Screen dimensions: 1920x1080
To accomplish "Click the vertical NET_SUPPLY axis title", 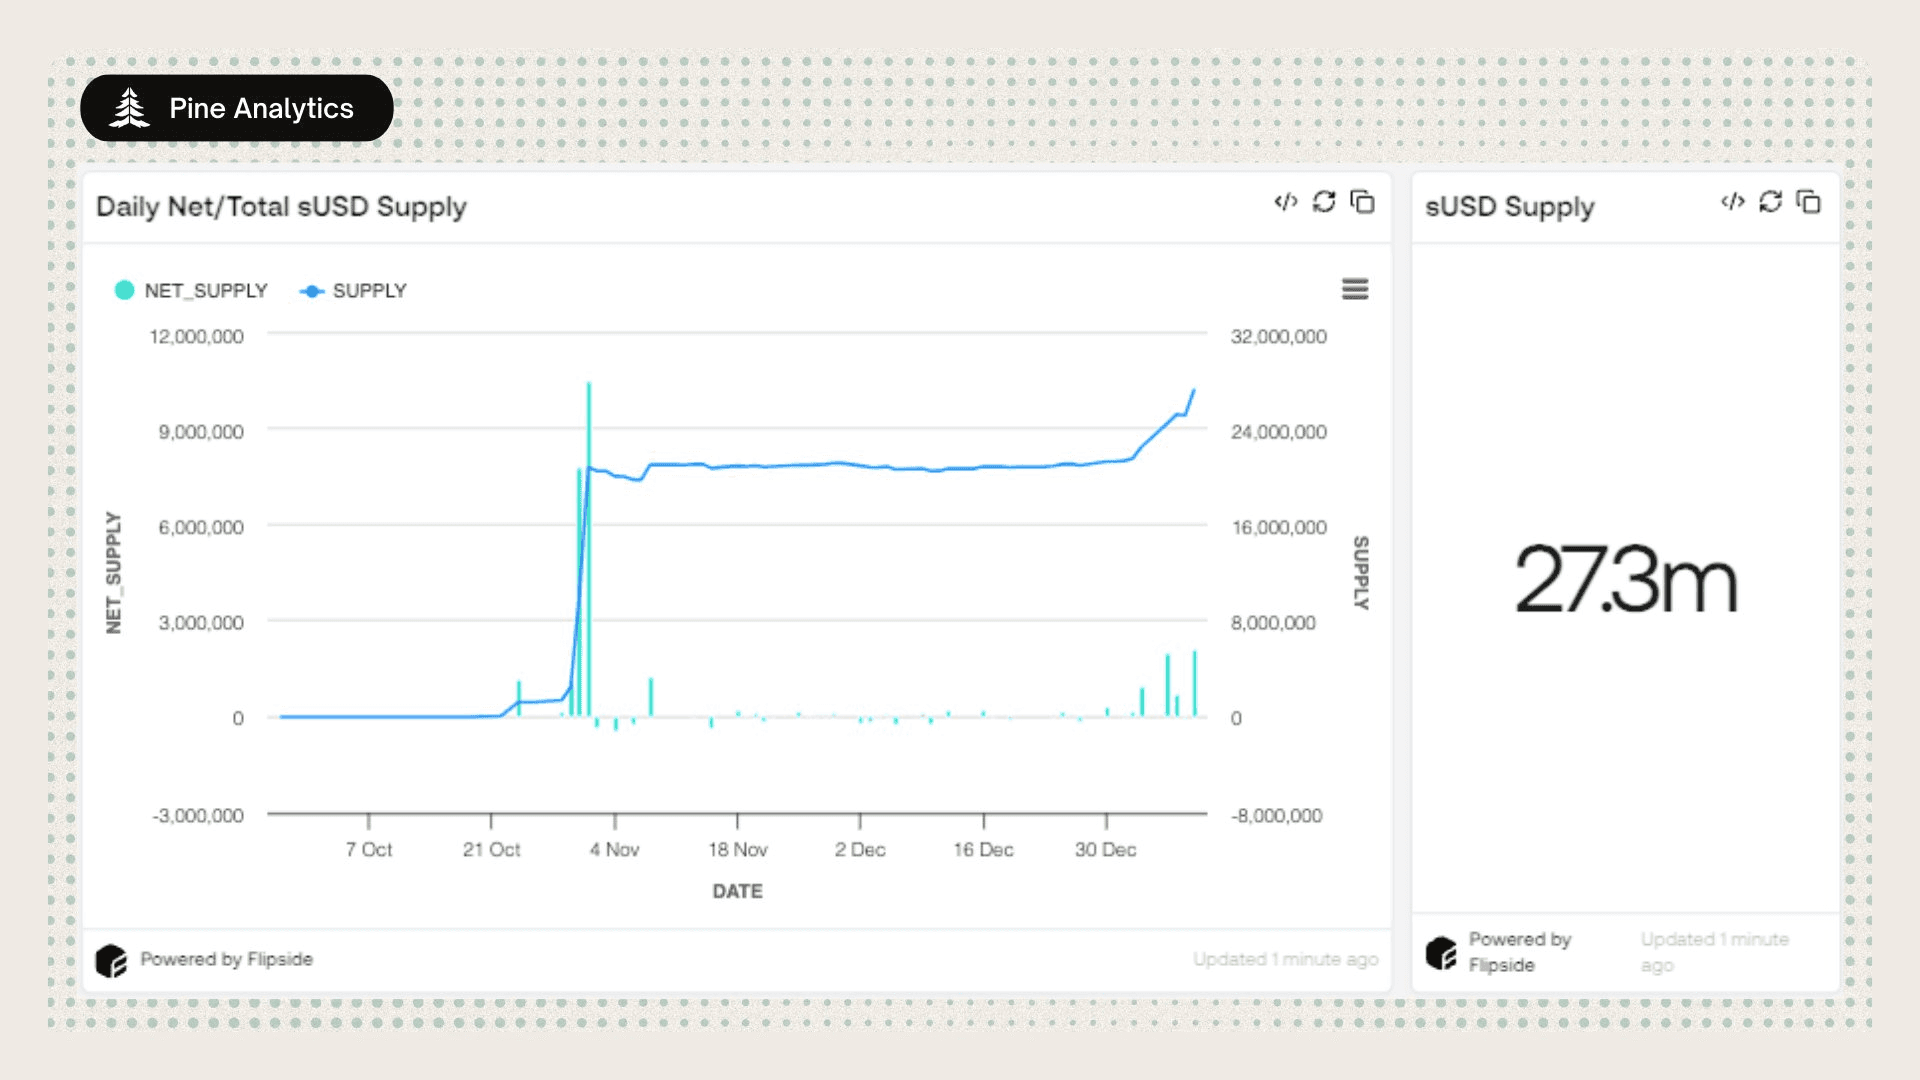I will (113, 572).
